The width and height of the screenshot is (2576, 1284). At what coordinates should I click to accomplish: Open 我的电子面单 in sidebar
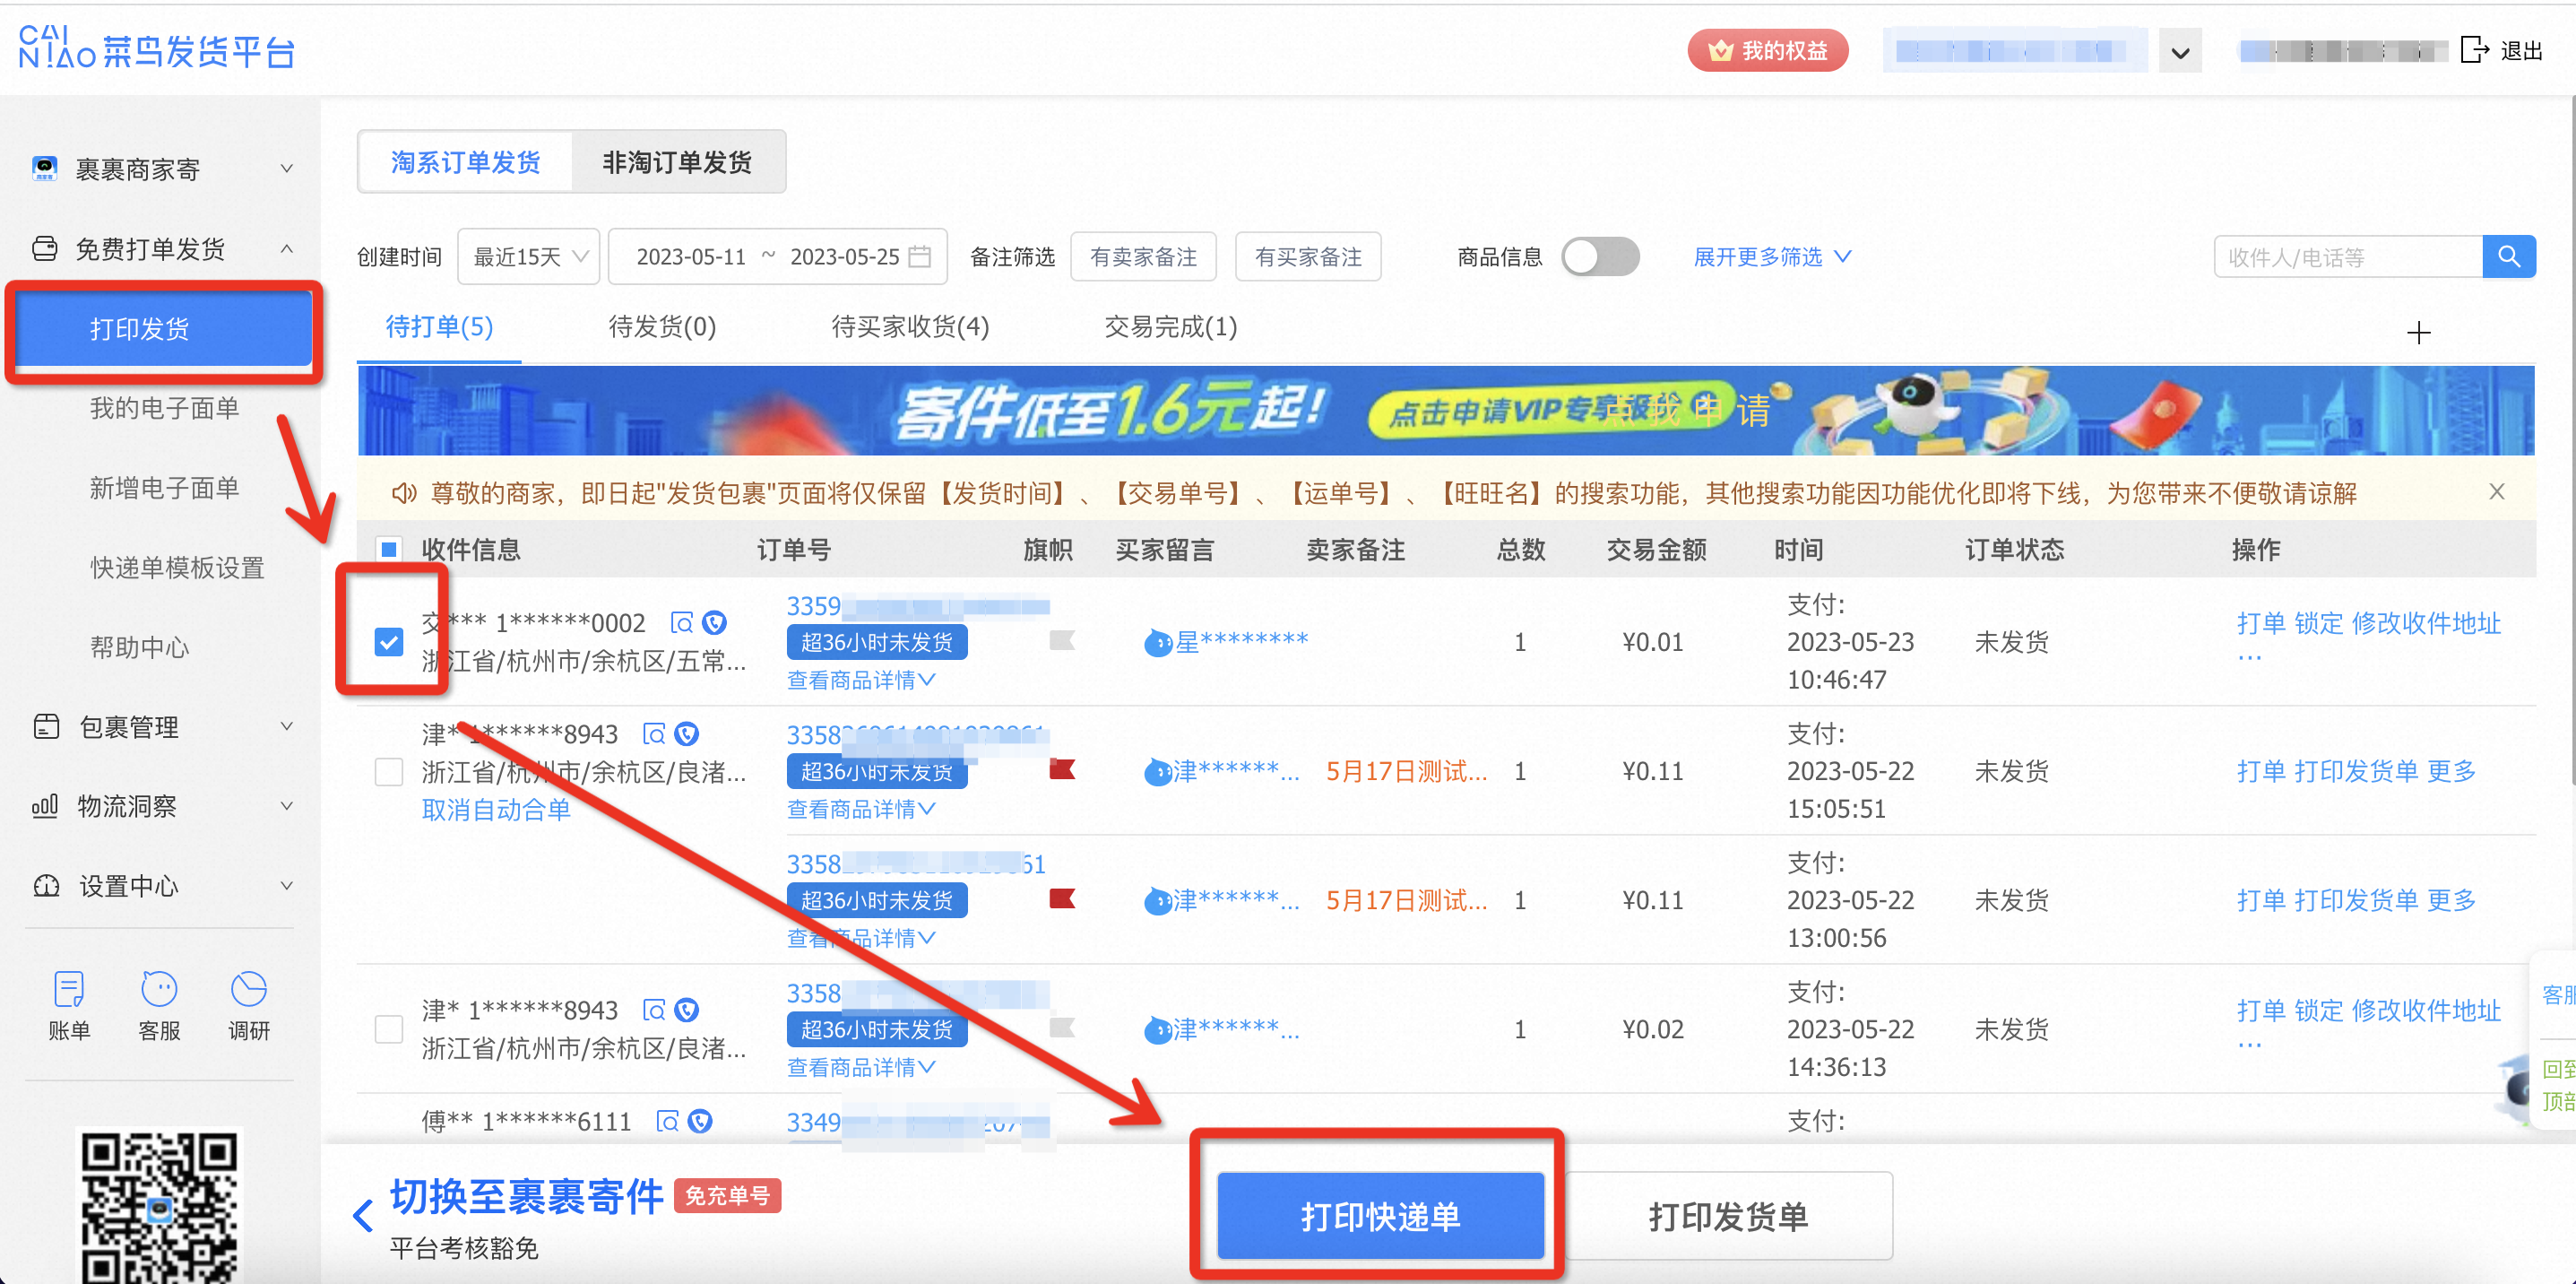165,408
